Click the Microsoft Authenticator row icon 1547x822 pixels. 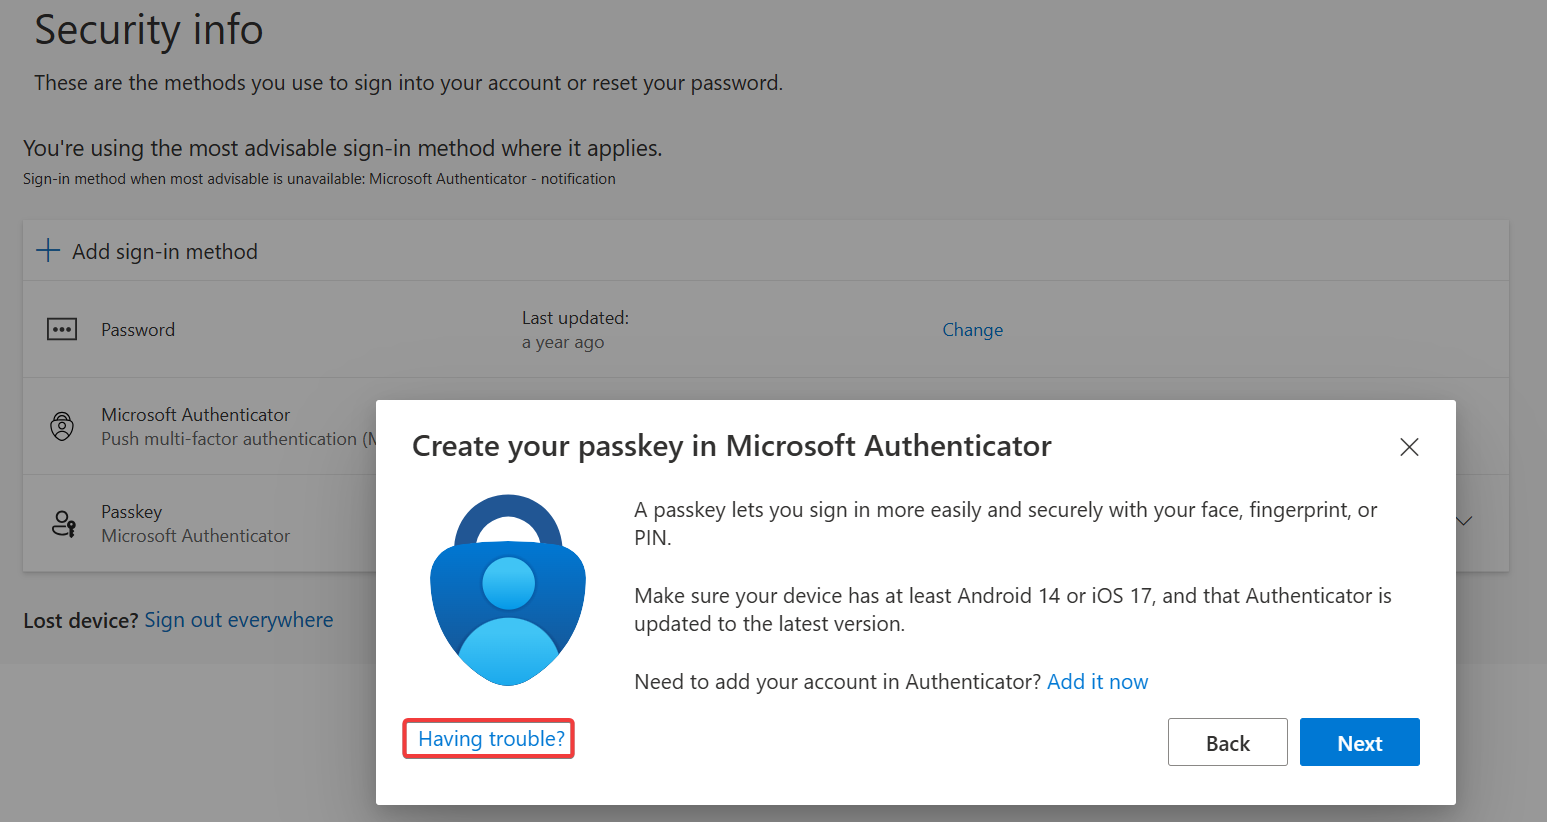pos(62,426)
